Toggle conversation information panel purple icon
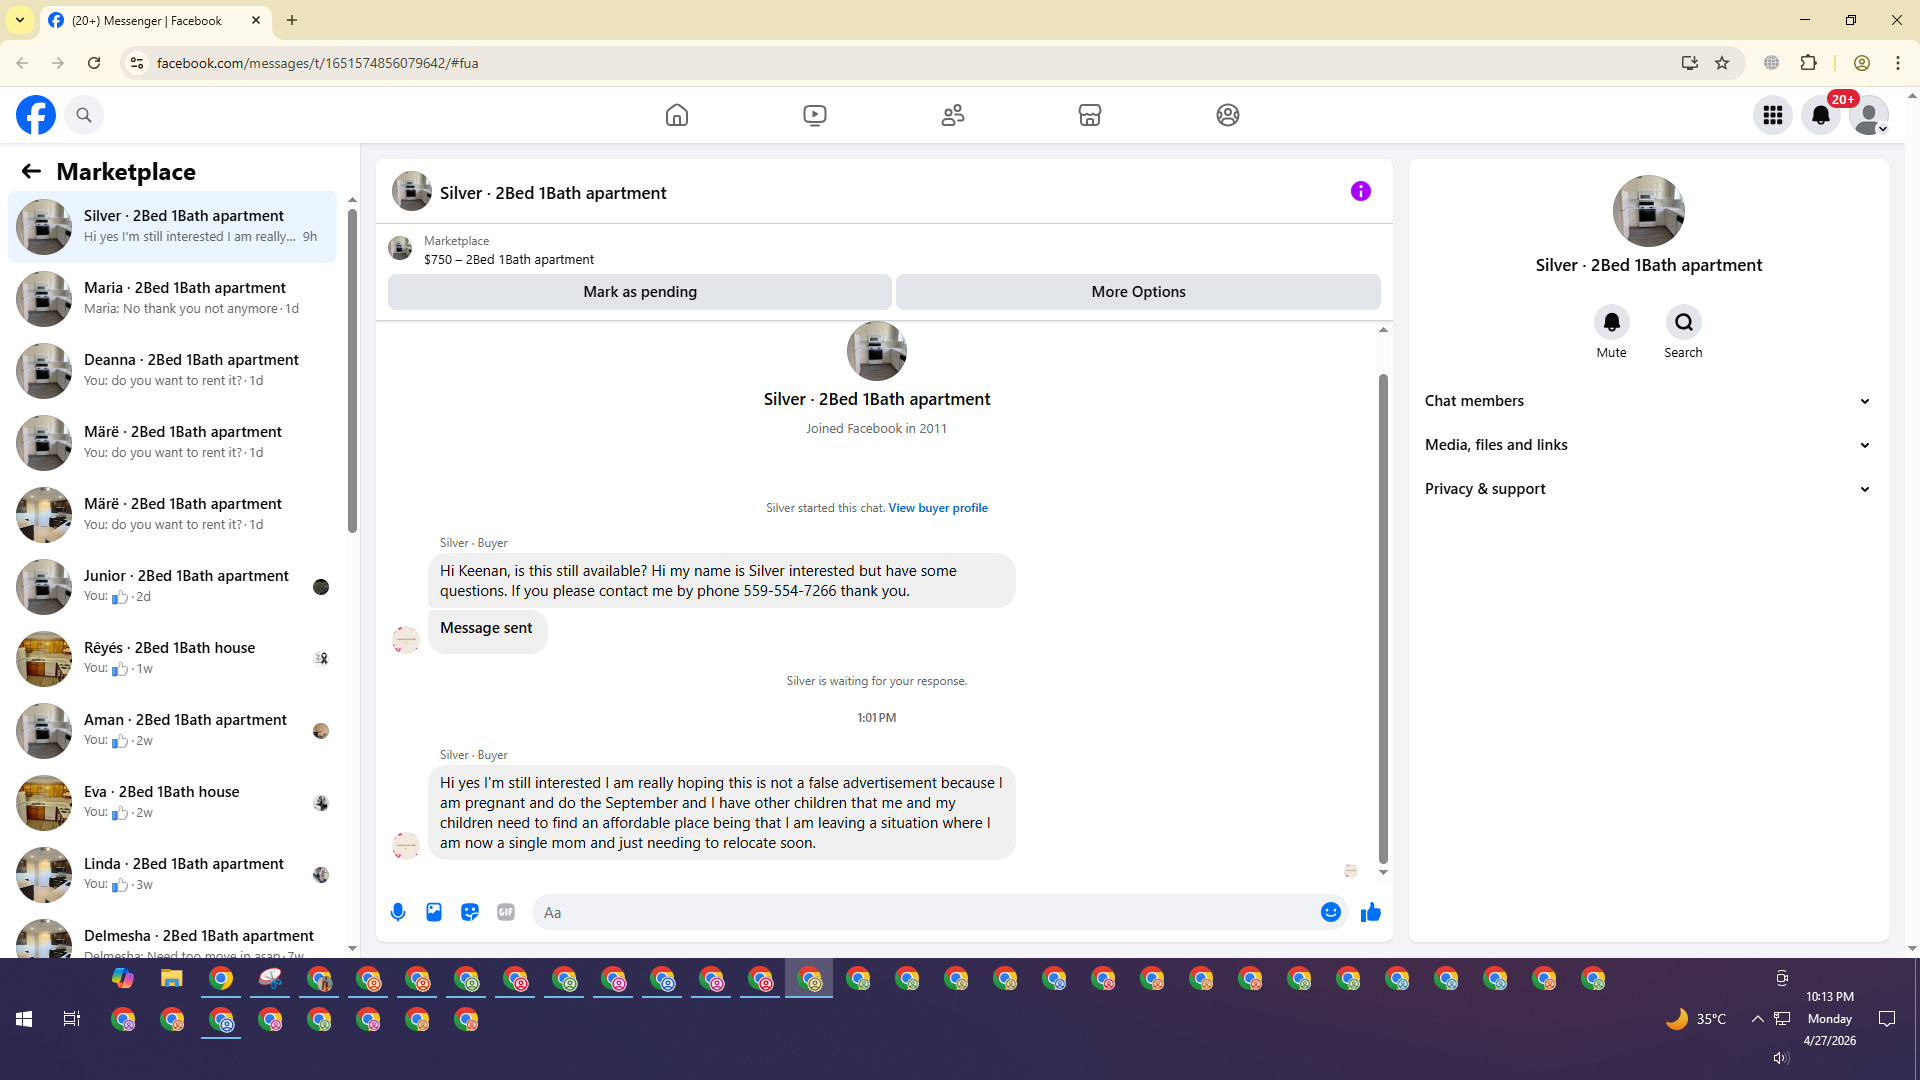 click(x=1361, y=191)
